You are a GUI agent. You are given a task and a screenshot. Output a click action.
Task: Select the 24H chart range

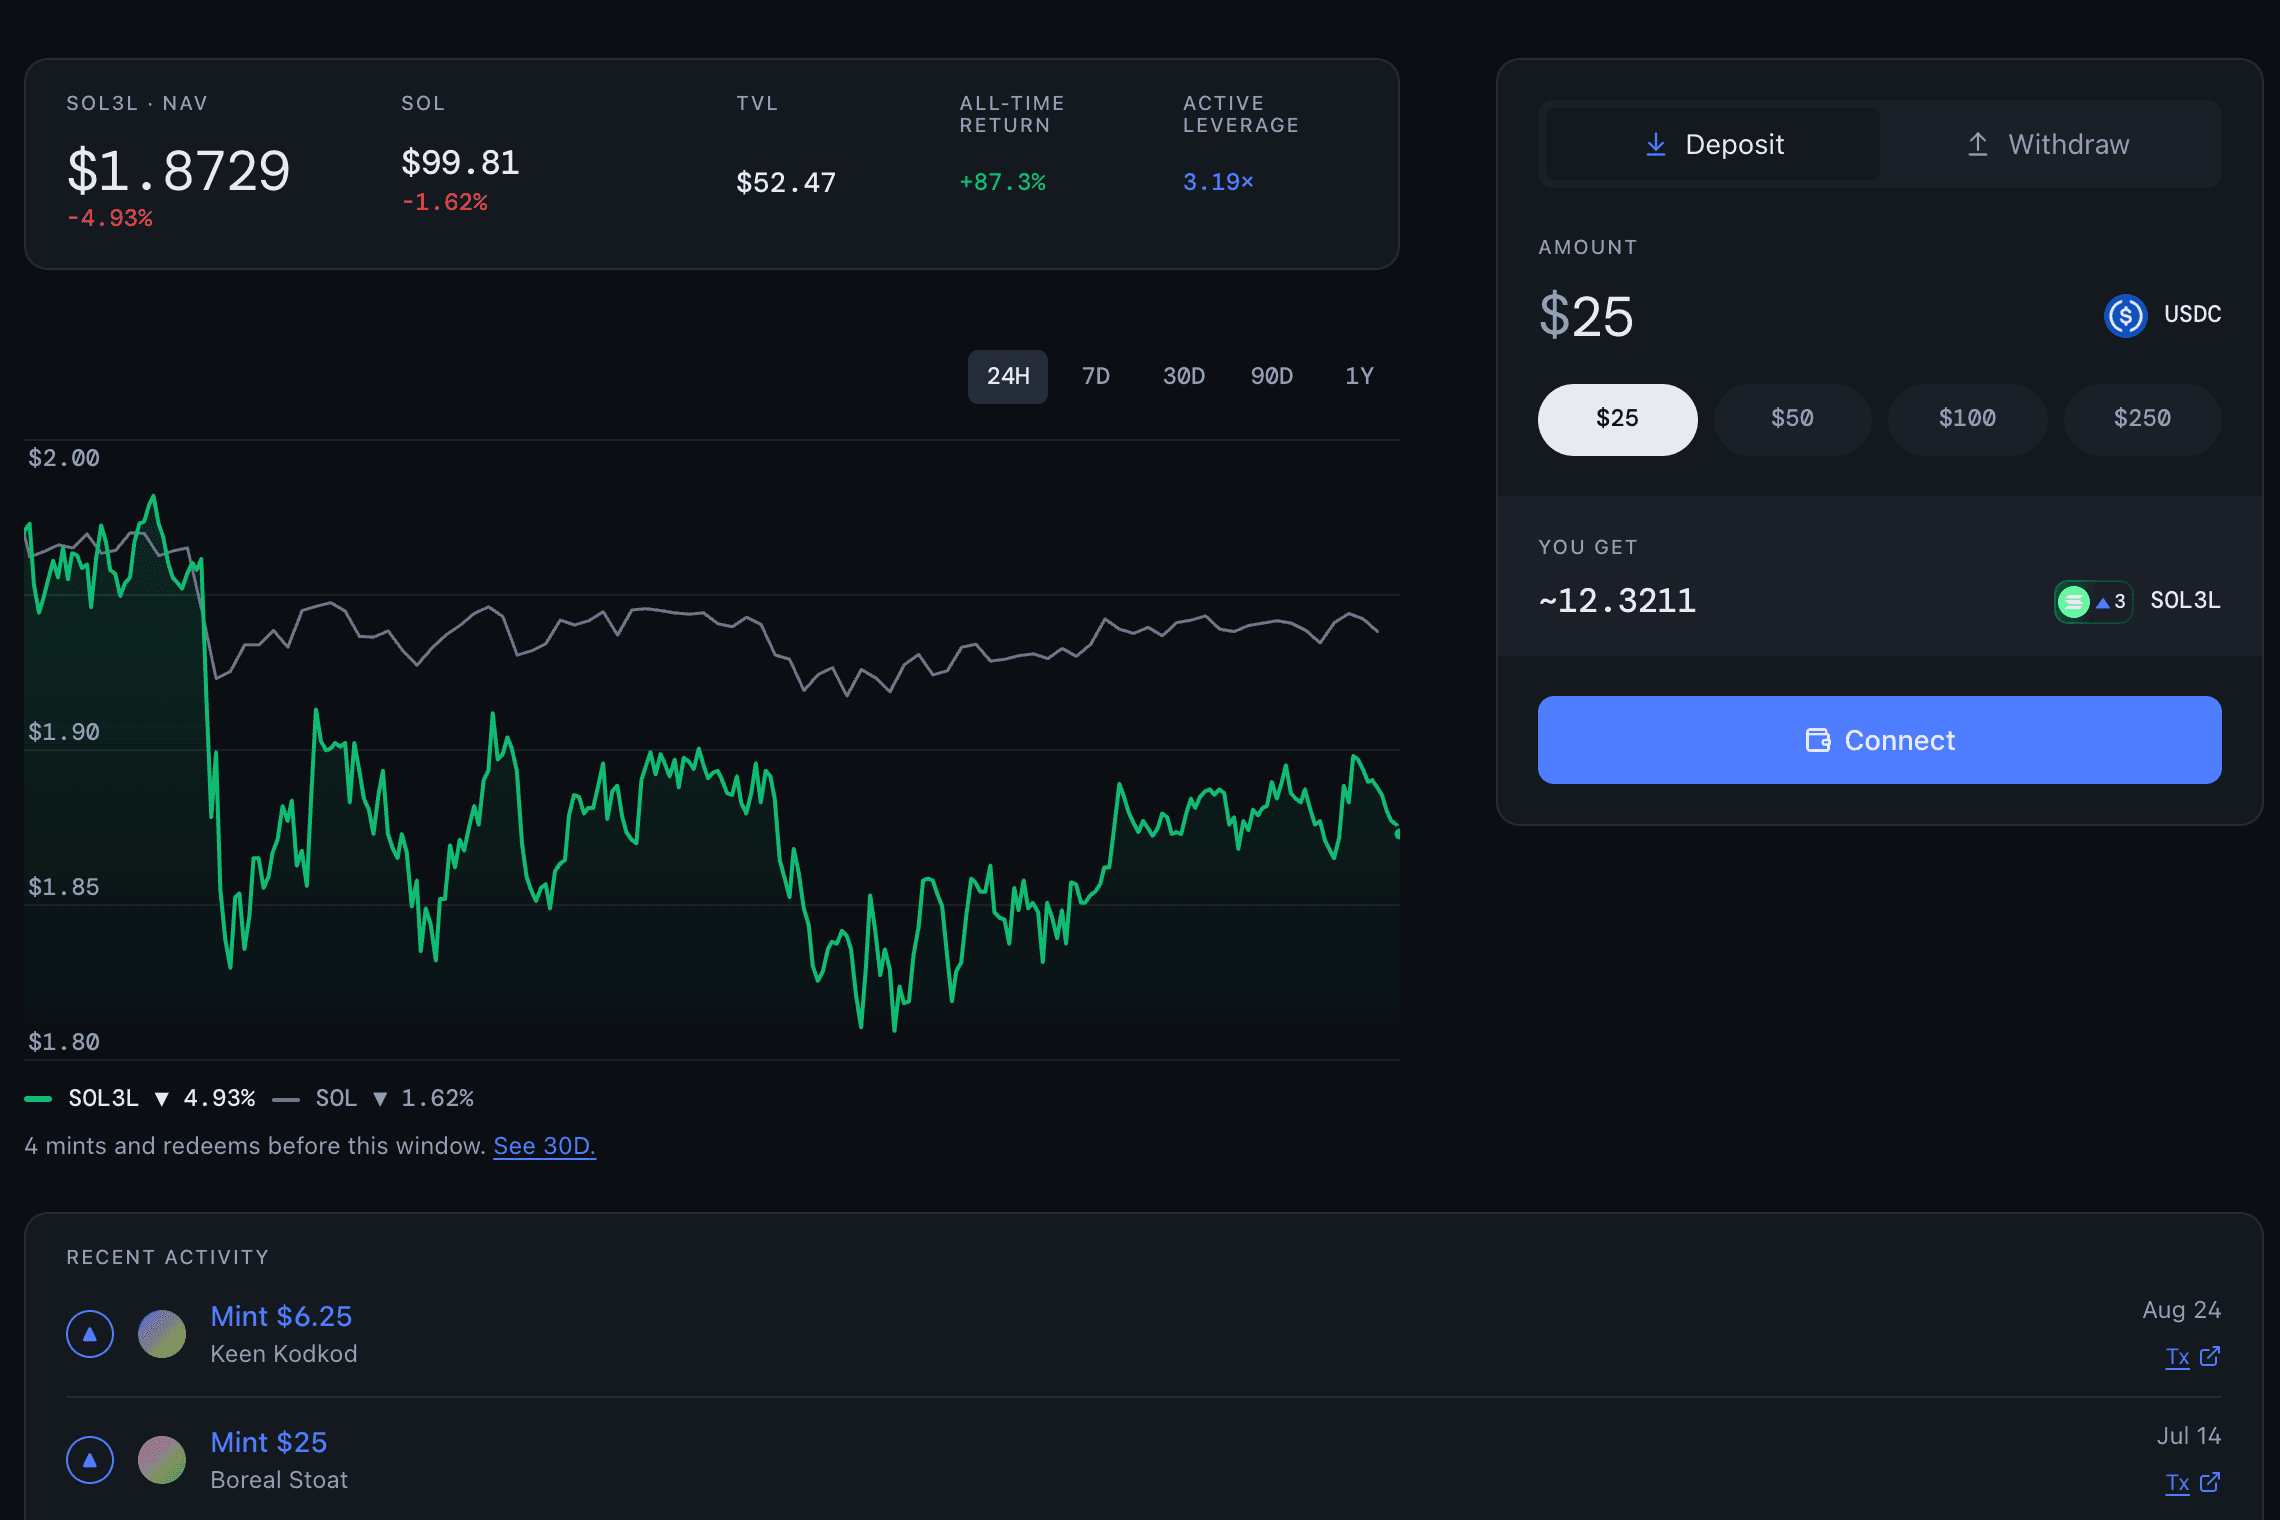(1008, 376)
